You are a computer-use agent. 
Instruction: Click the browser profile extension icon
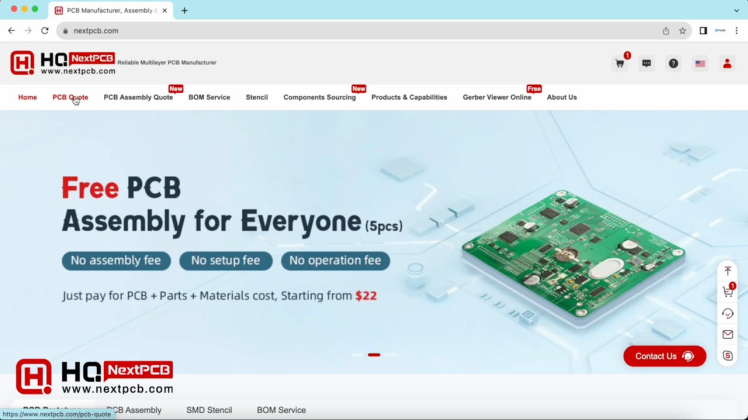(x=720, y=31)
